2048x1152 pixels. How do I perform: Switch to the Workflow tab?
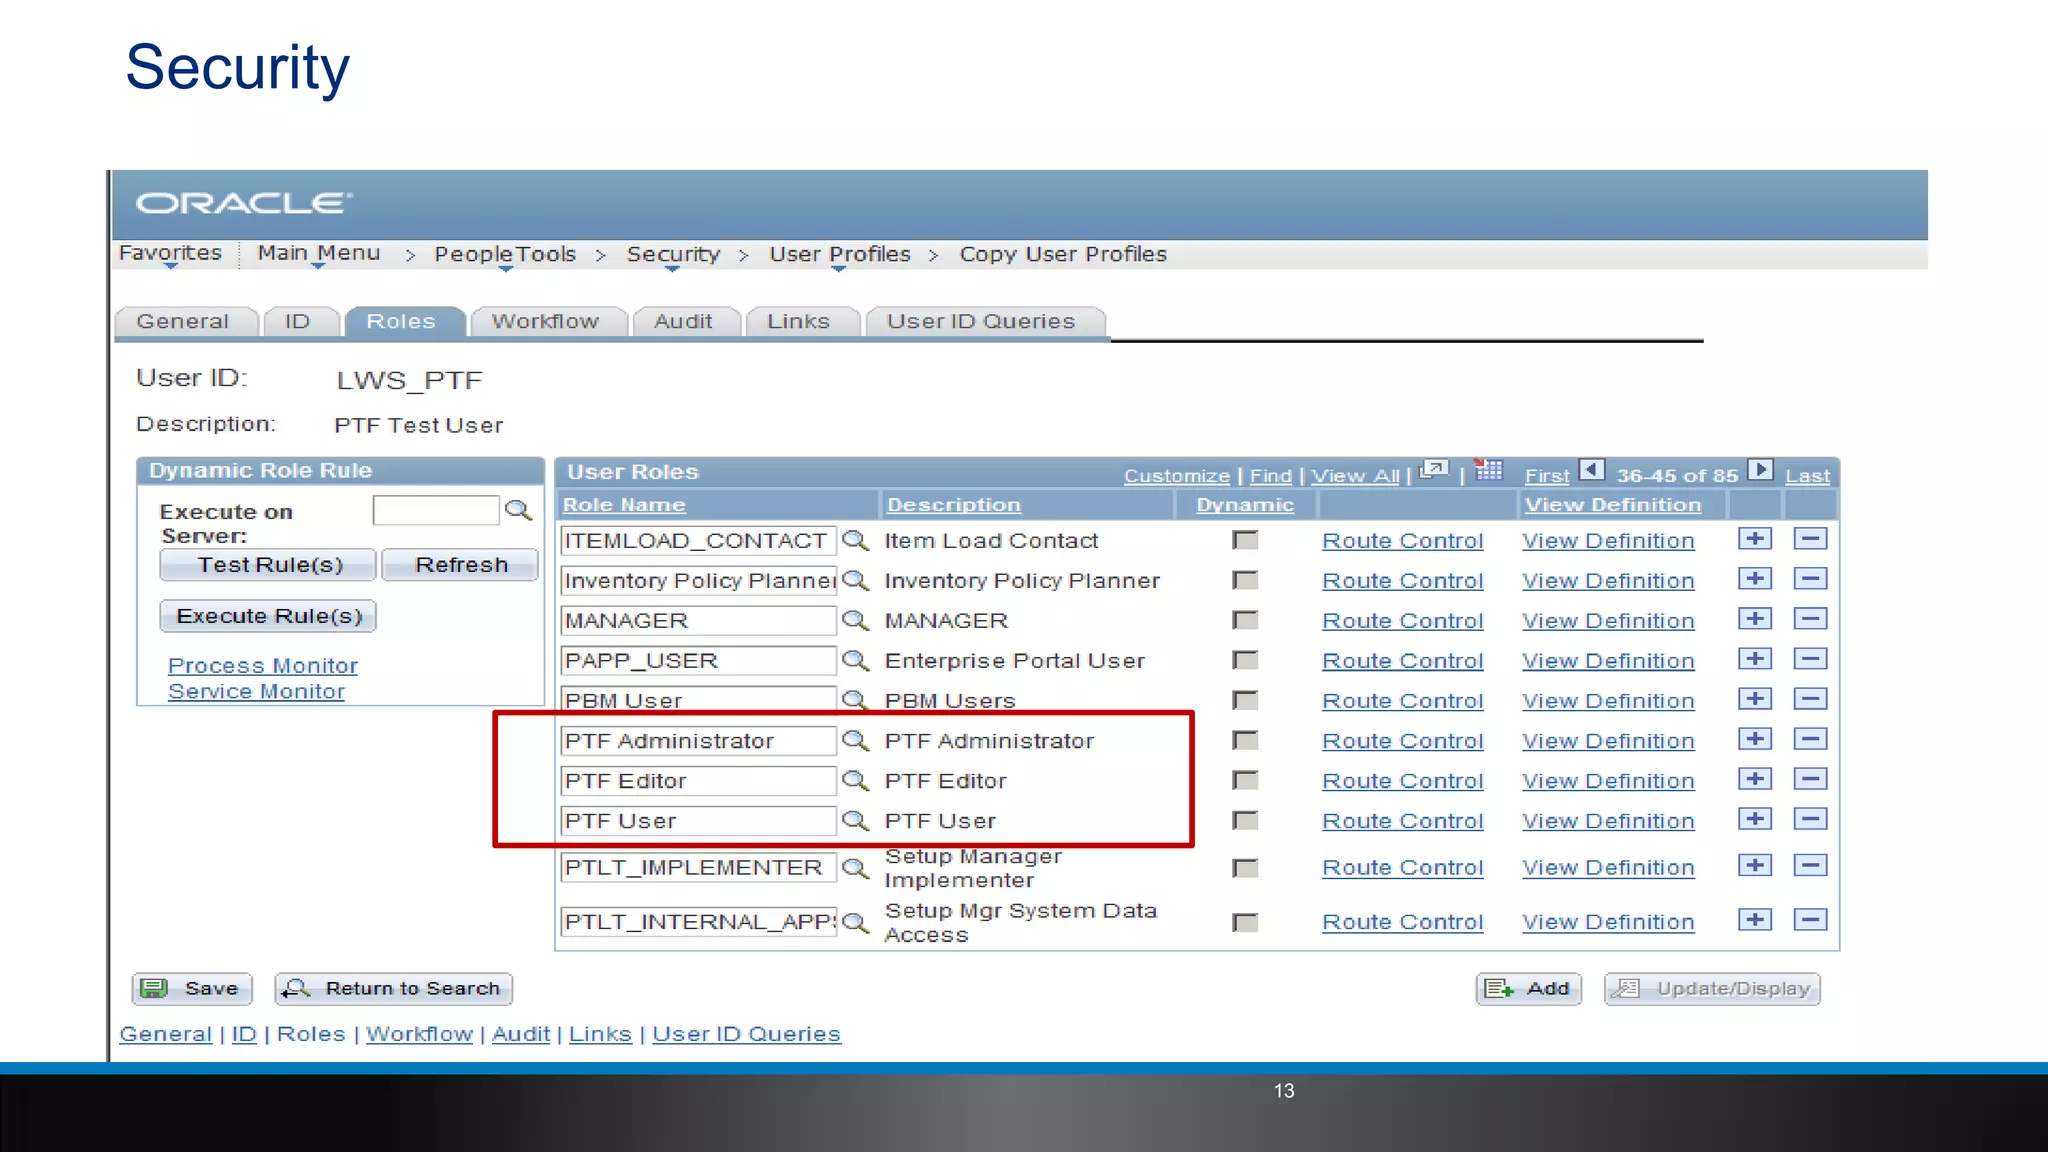pyautogui.click(x=546, y=322)
